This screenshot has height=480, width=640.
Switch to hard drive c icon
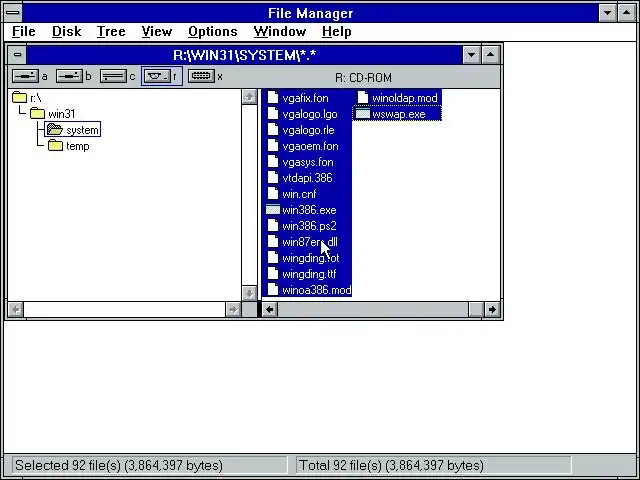(x=113, y=76)
